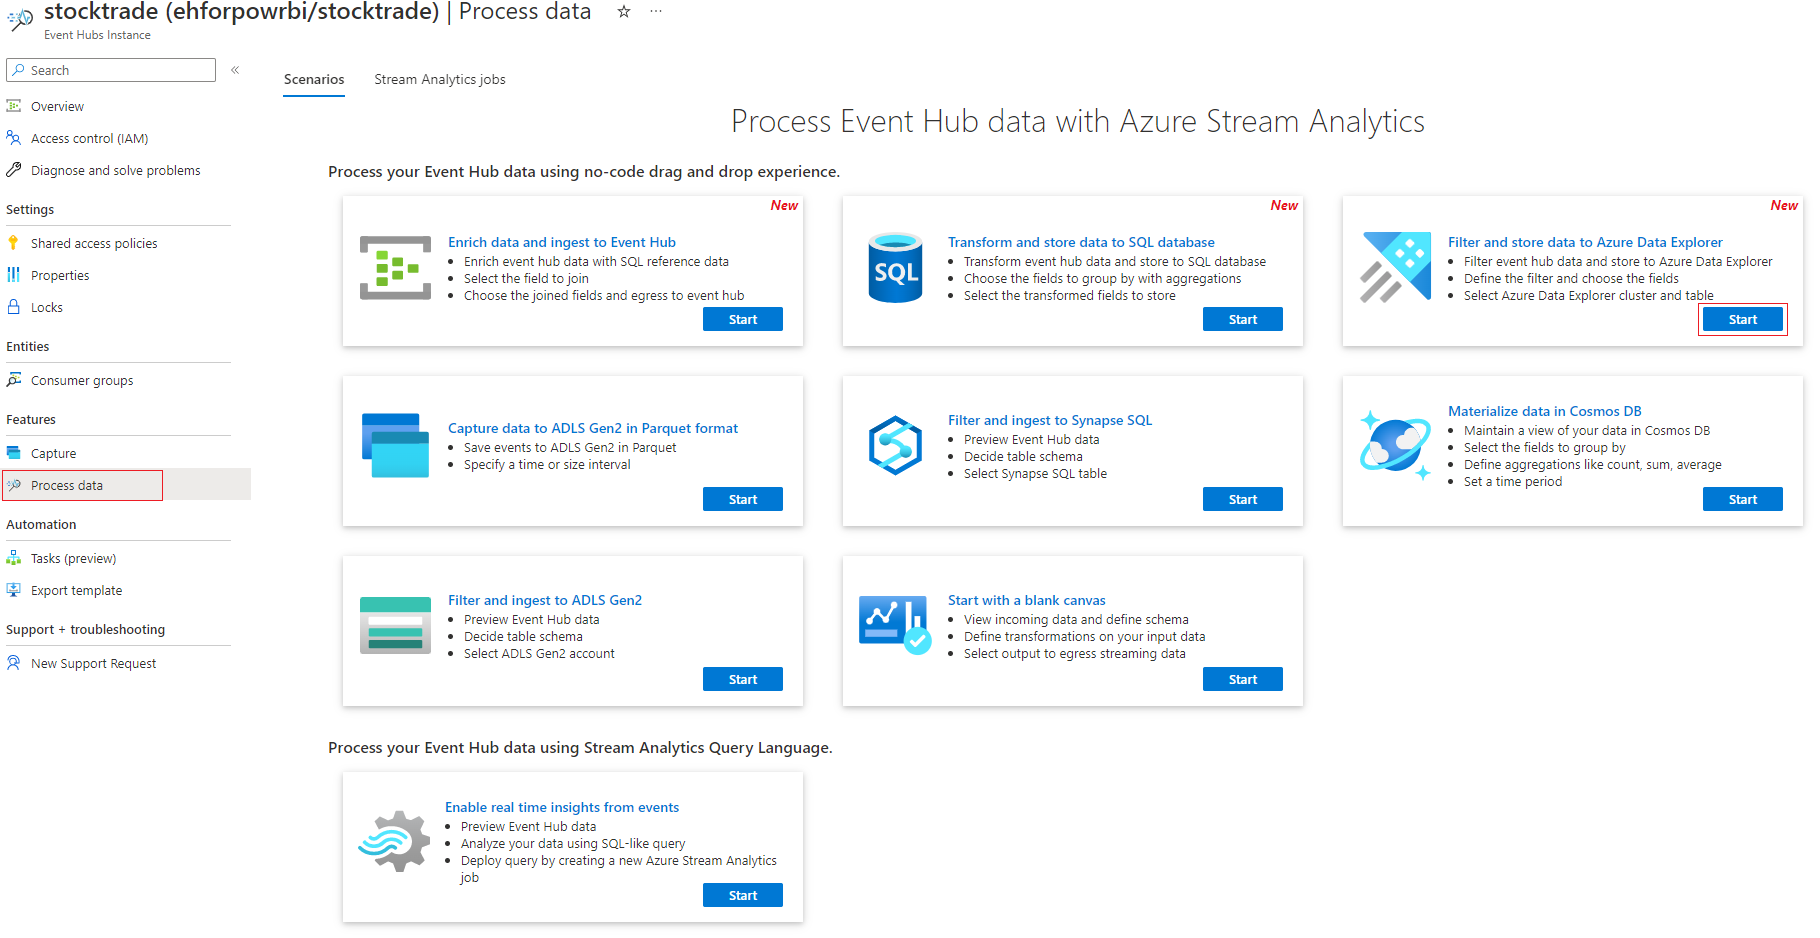The width and height of the screenshot is (1820, 938).
Task: Open Enrich data and ingest to Event Hub
Action: (562, 242)
